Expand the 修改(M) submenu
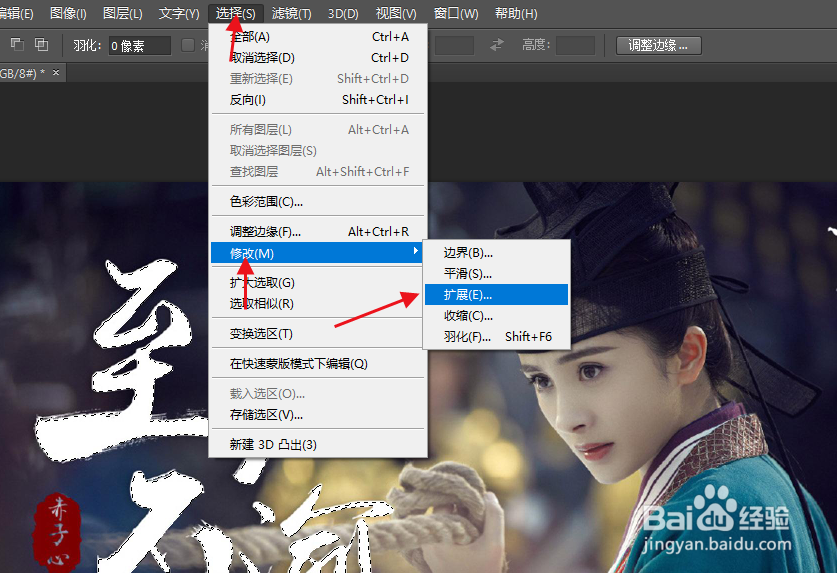The height and width of the screenshot is (573, 837). pyautogui.click(x=319, y=253)
